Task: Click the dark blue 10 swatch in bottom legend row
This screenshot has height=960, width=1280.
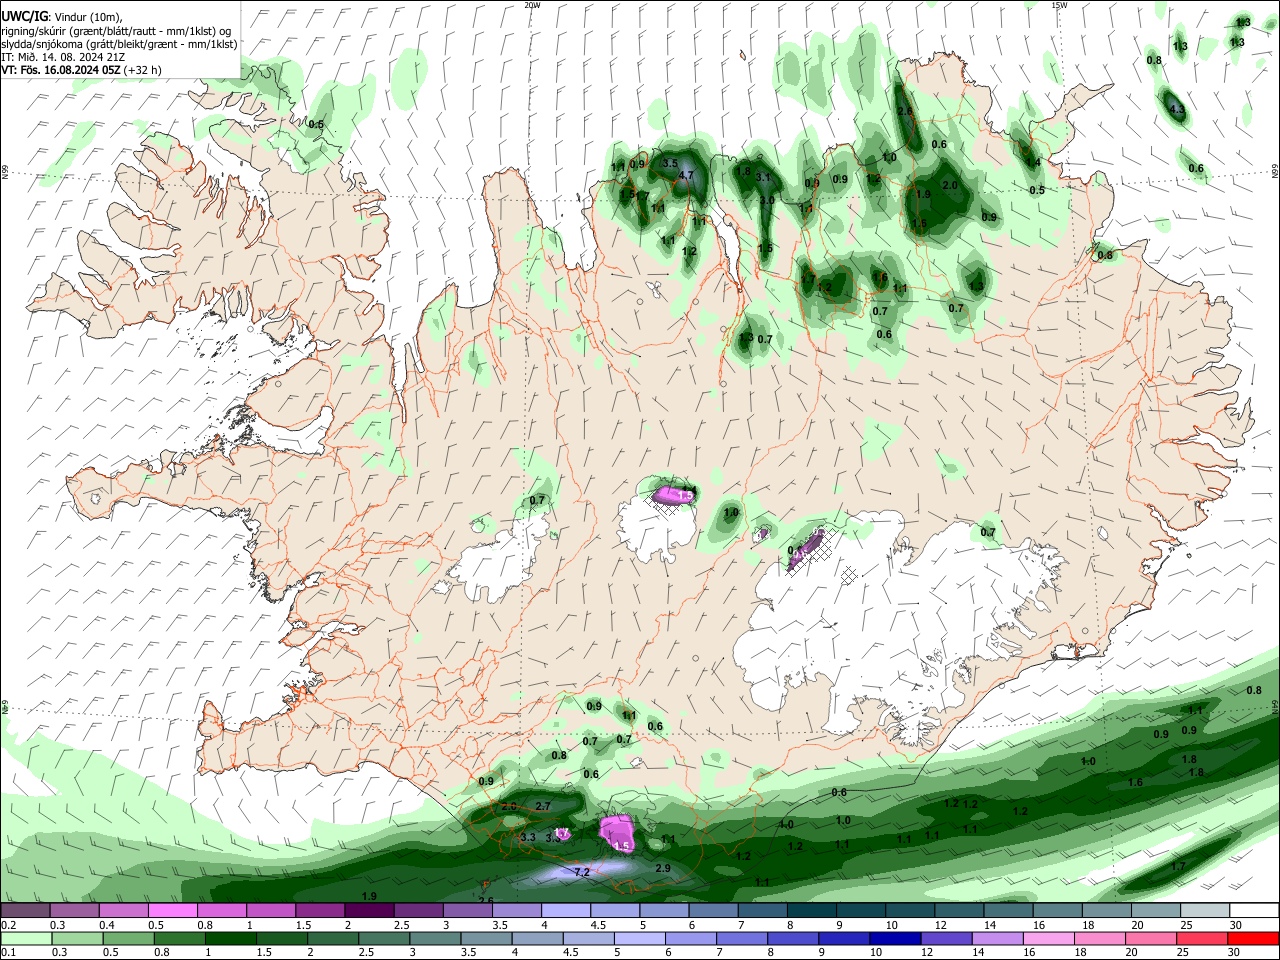Action: pos(896,939)
